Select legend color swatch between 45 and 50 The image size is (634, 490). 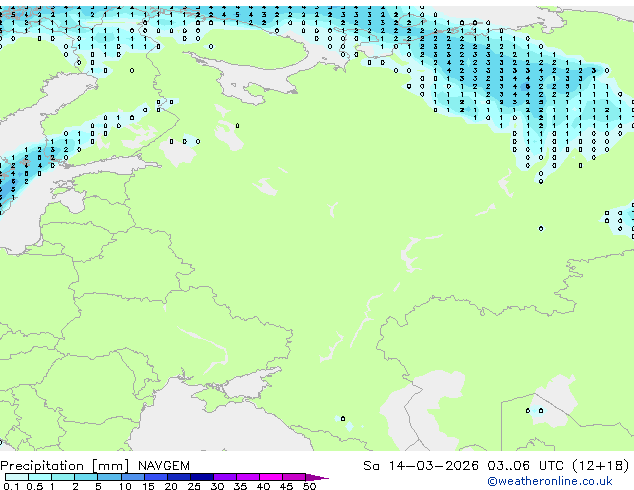pos(294,477)
